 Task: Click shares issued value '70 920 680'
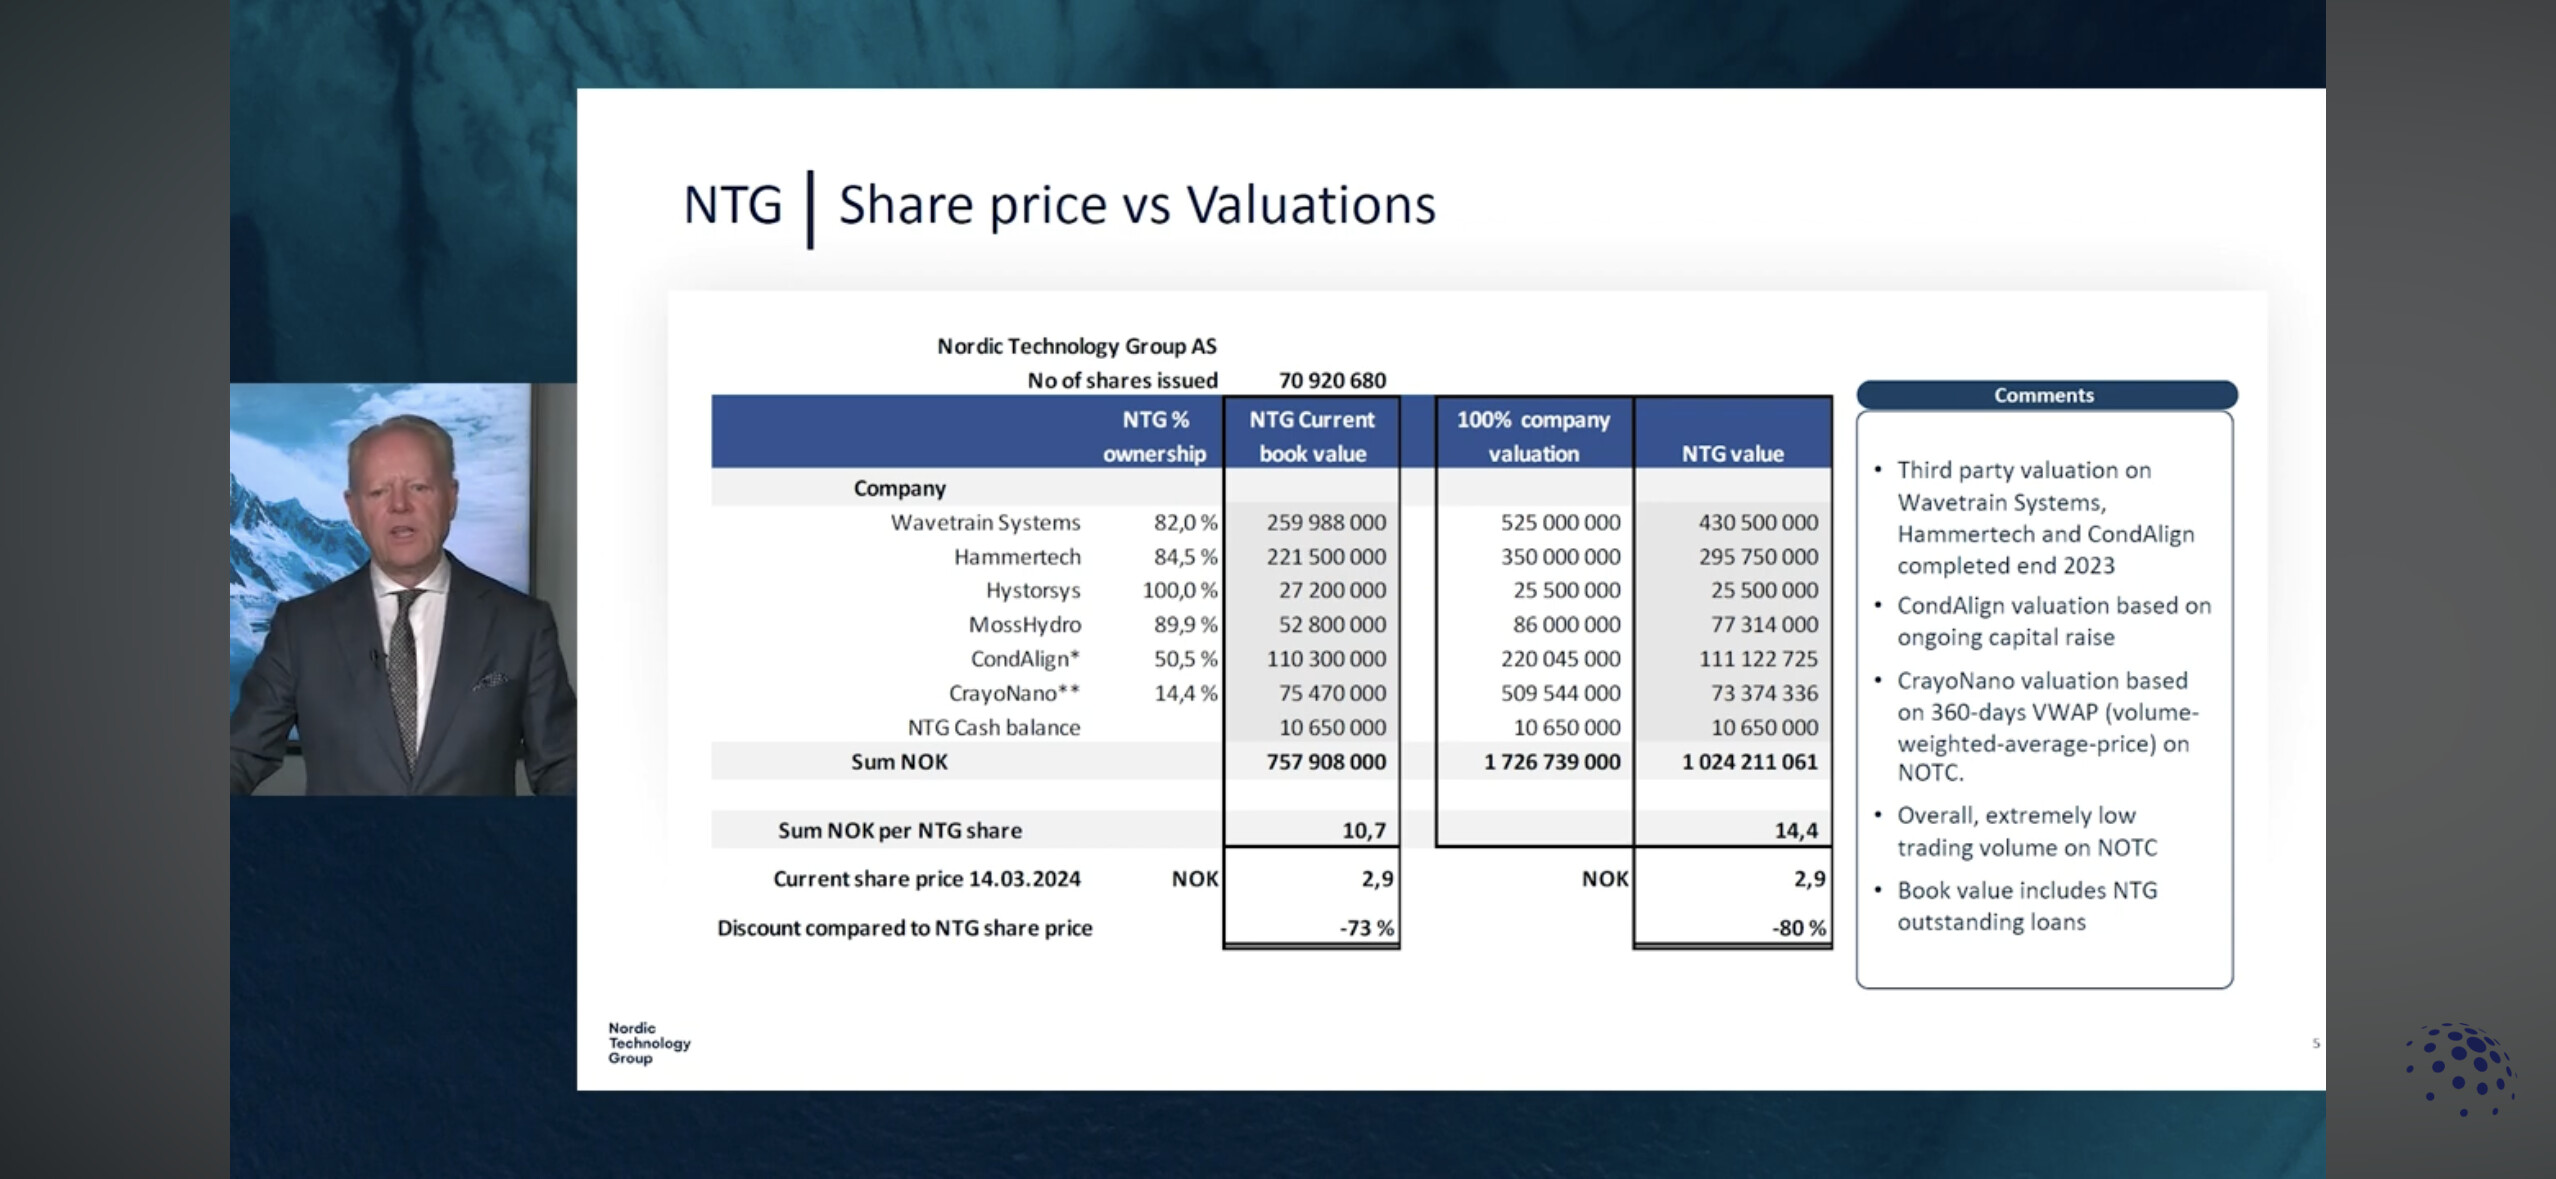point(1332,380)
